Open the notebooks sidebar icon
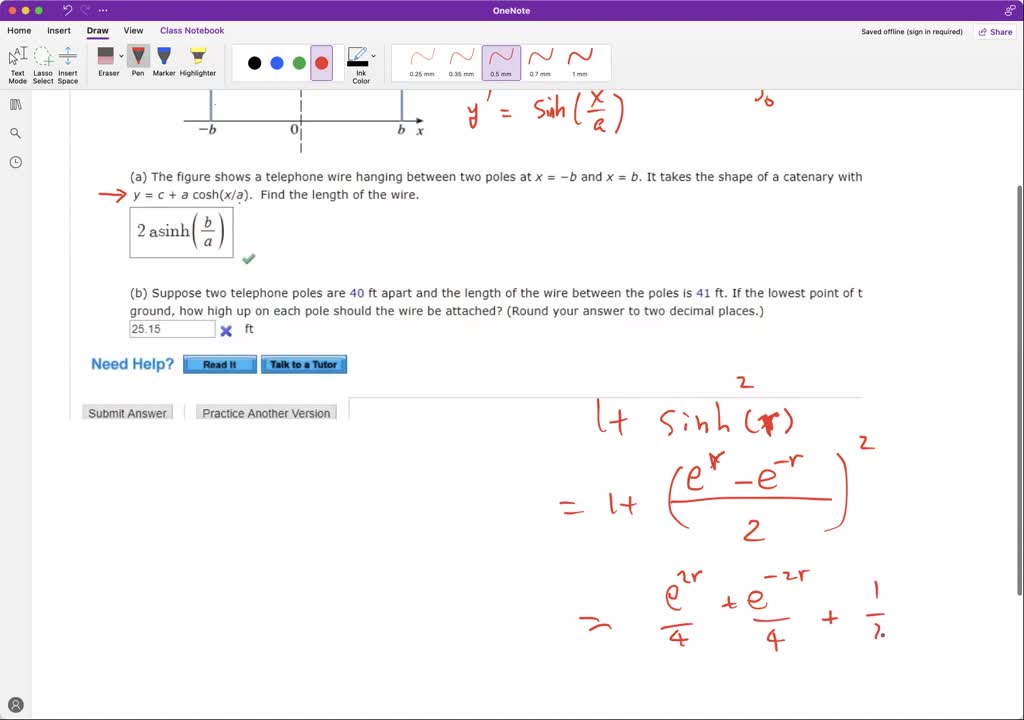The width and height of the screenshot is (1024, 720). pyautogui.click(x=15, y=104)
